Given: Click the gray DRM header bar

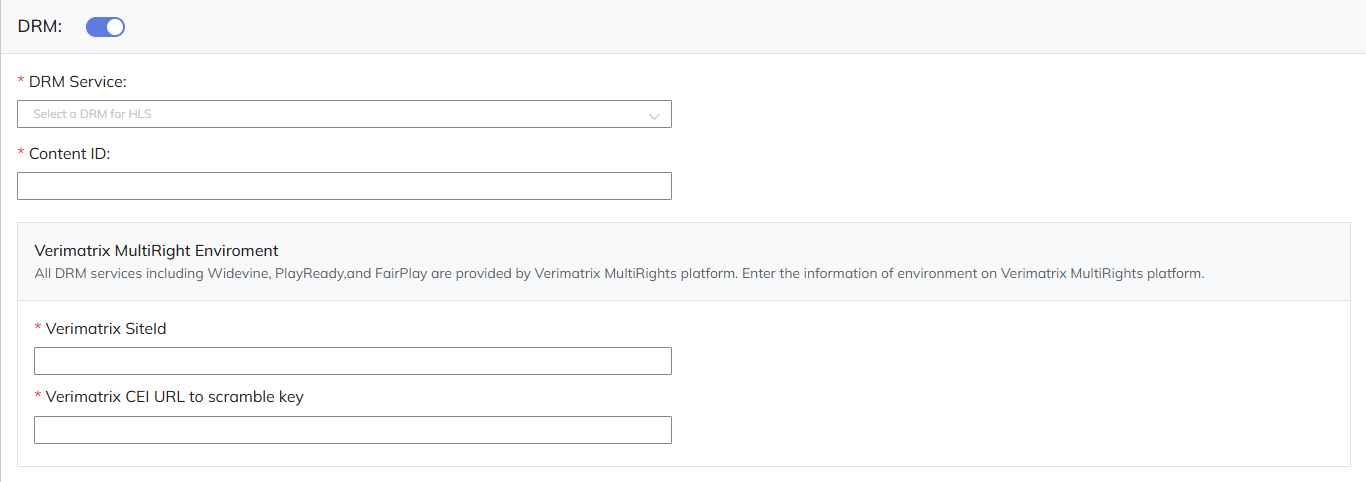Looking at the screenshot, I should click(700, 27).
